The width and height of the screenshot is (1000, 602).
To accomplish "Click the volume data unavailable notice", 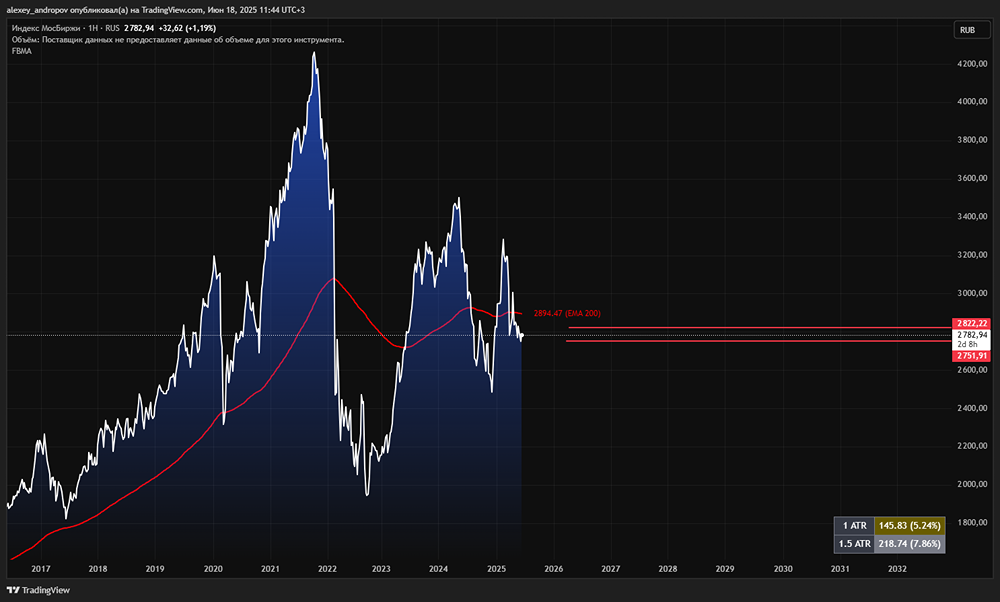I will [178, 40].
